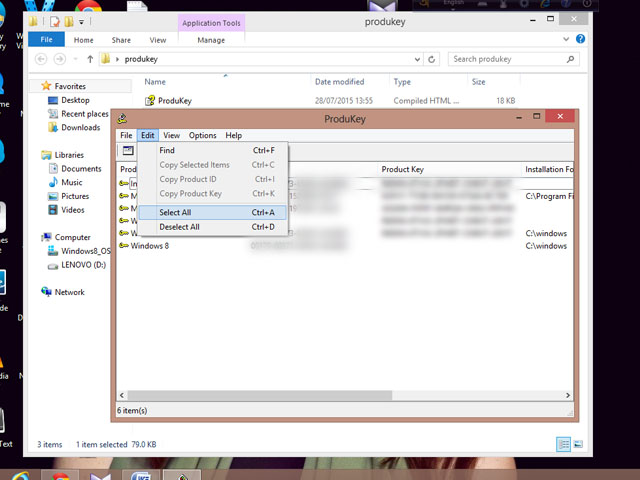Switch to Home tab in Explorer
The image size is (640, 480).
[83, 40]
